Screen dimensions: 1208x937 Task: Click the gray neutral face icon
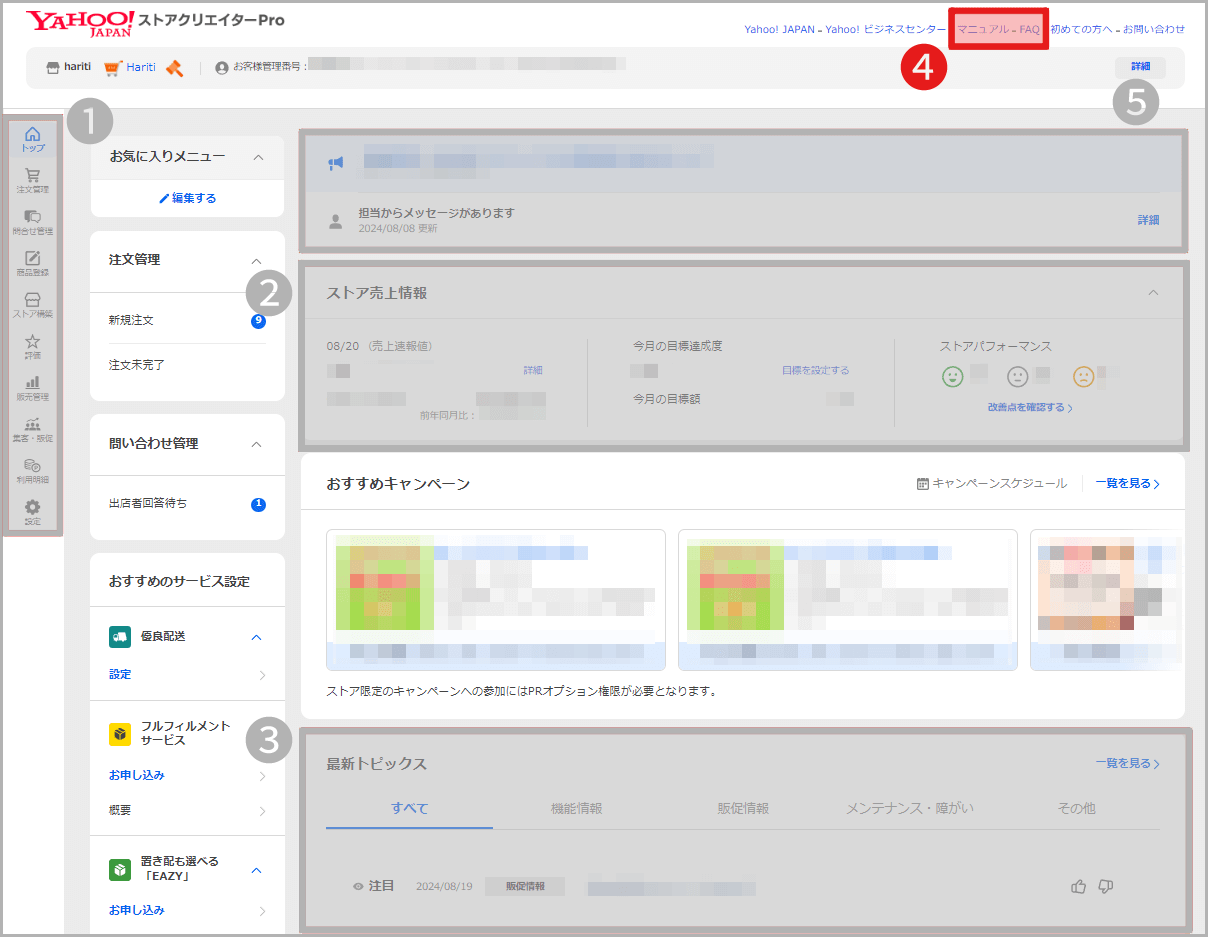tap(1018, 377)
